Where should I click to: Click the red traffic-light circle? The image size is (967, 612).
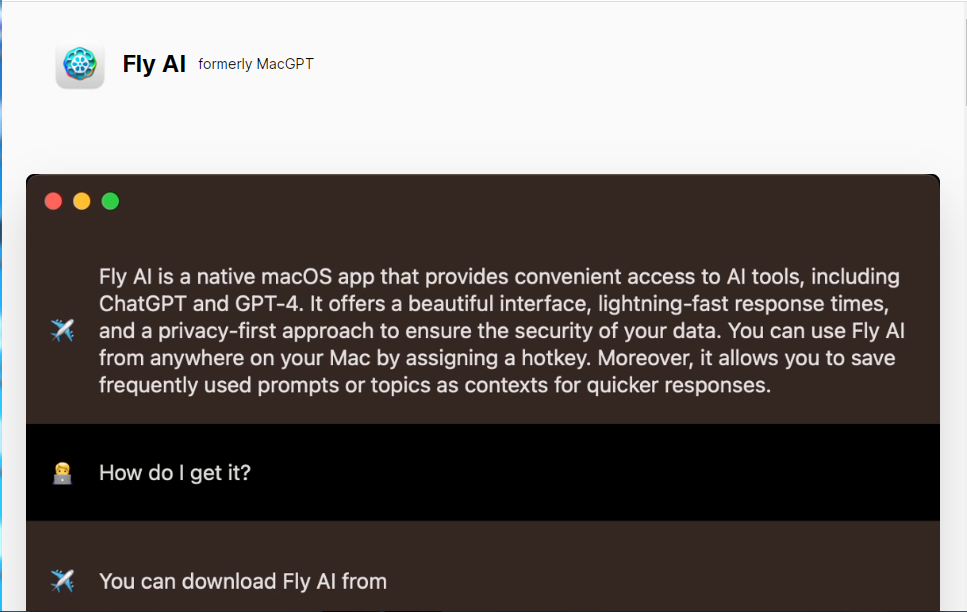(53, 201)
